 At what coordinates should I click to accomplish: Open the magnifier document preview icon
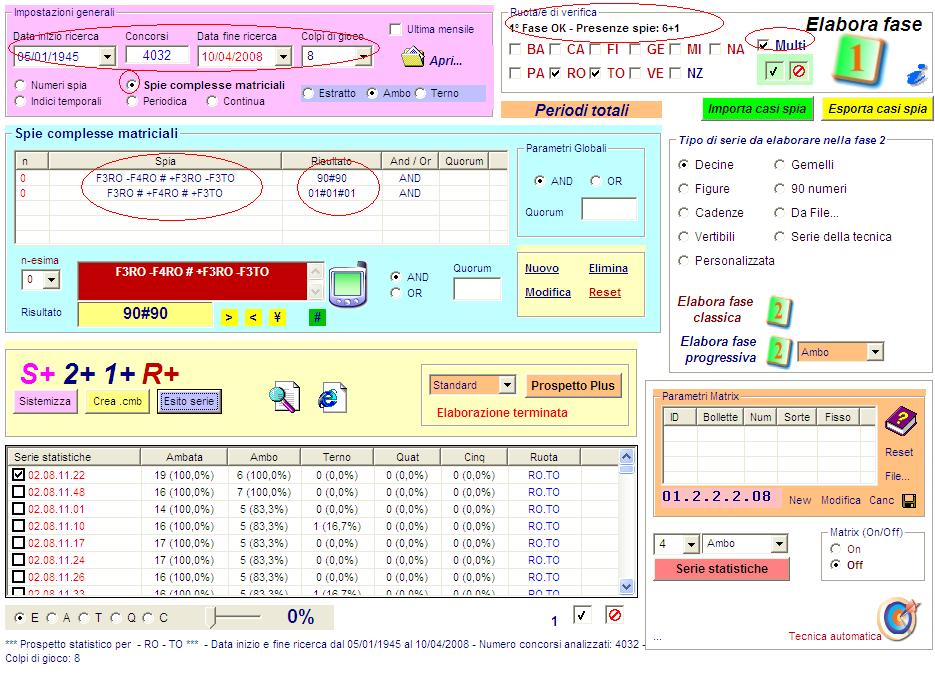pyautogui.click(x=284, y=398)
